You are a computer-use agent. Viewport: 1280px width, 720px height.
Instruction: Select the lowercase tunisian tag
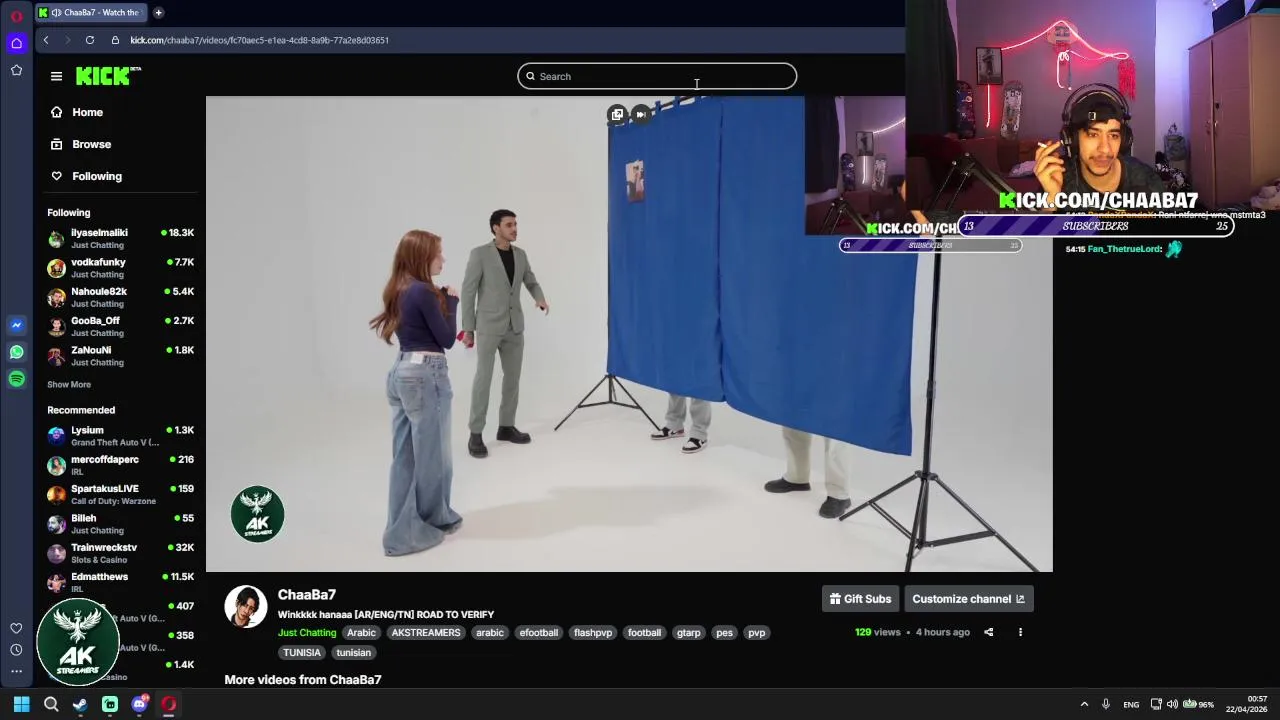tap(354, 652)
